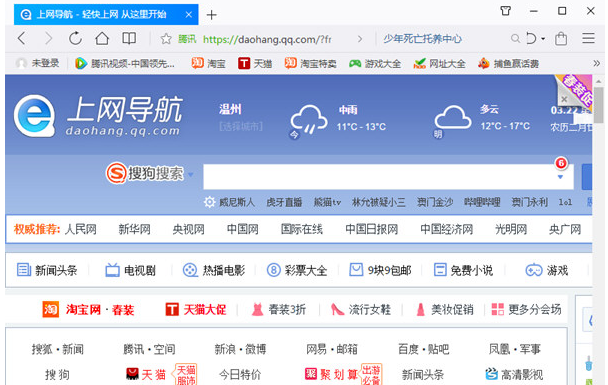Open 流行女鞋 link
The height and width of the screenshot is (385, 608).
[361, 309]
